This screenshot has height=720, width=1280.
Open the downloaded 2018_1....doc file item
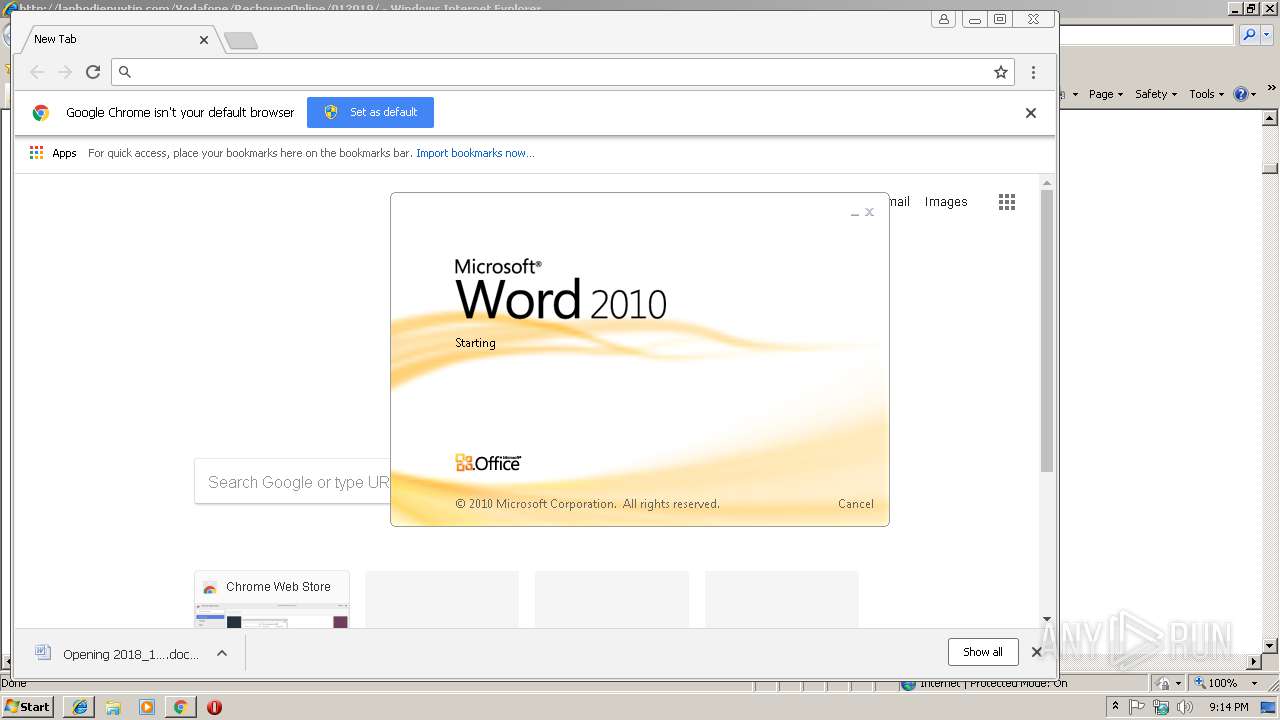(118, 654)
